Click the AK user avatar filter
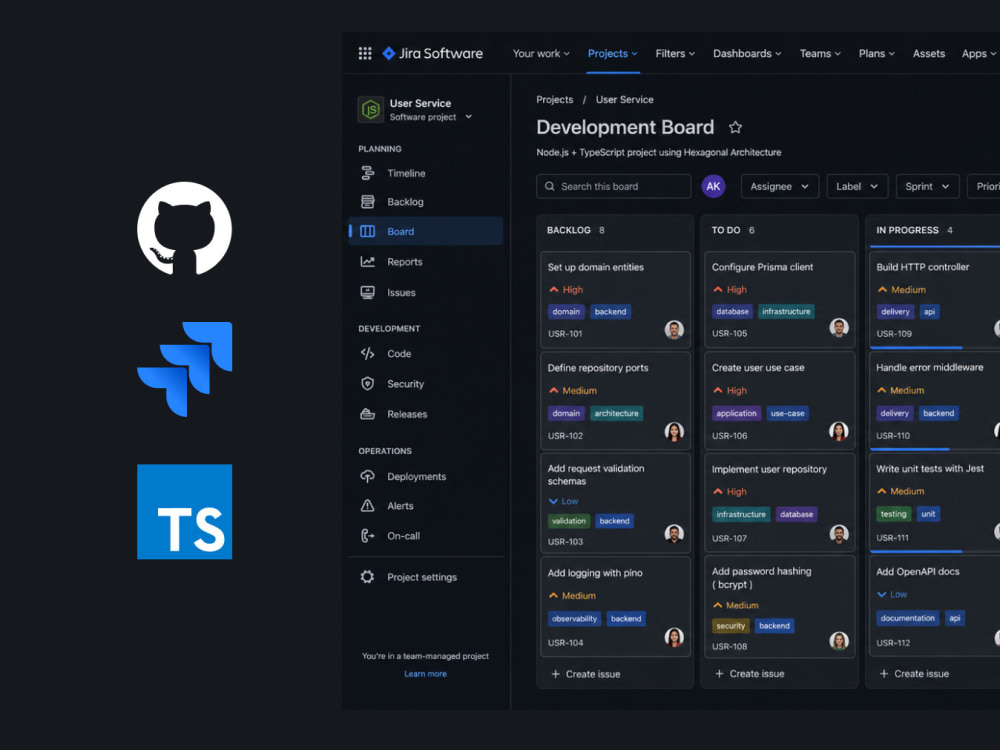Viewport: 1000px width, 750px height. pos(713,186)
